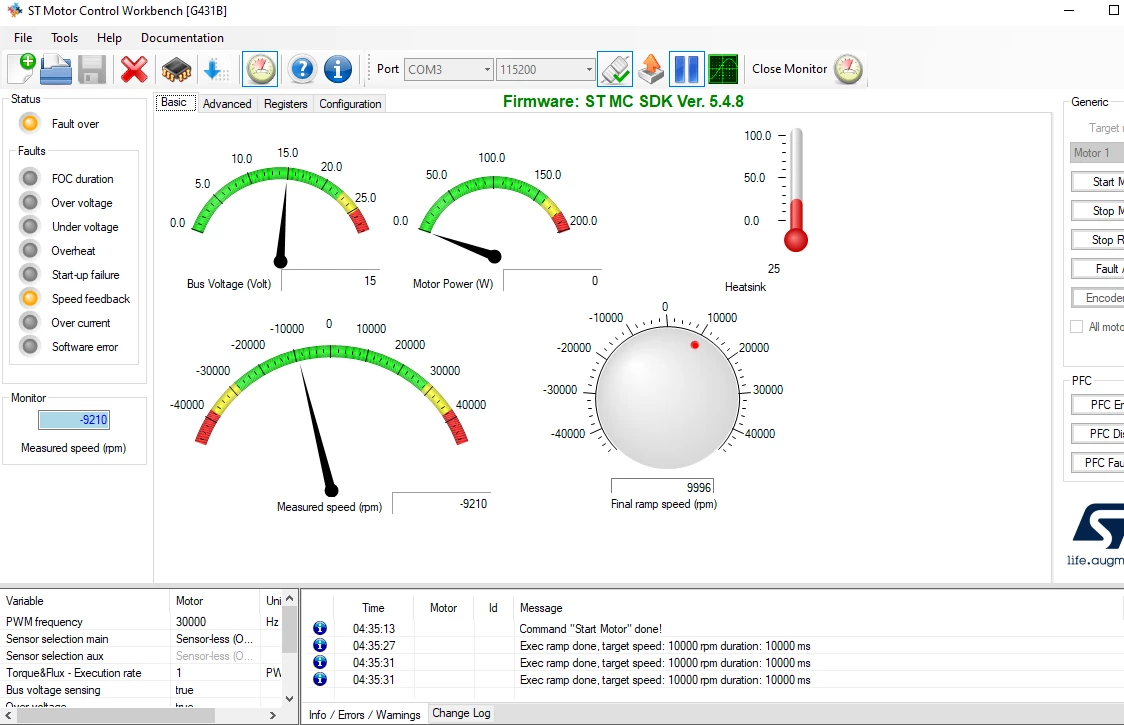Click the Speed feedback fault LED

[x=29, y=298]
